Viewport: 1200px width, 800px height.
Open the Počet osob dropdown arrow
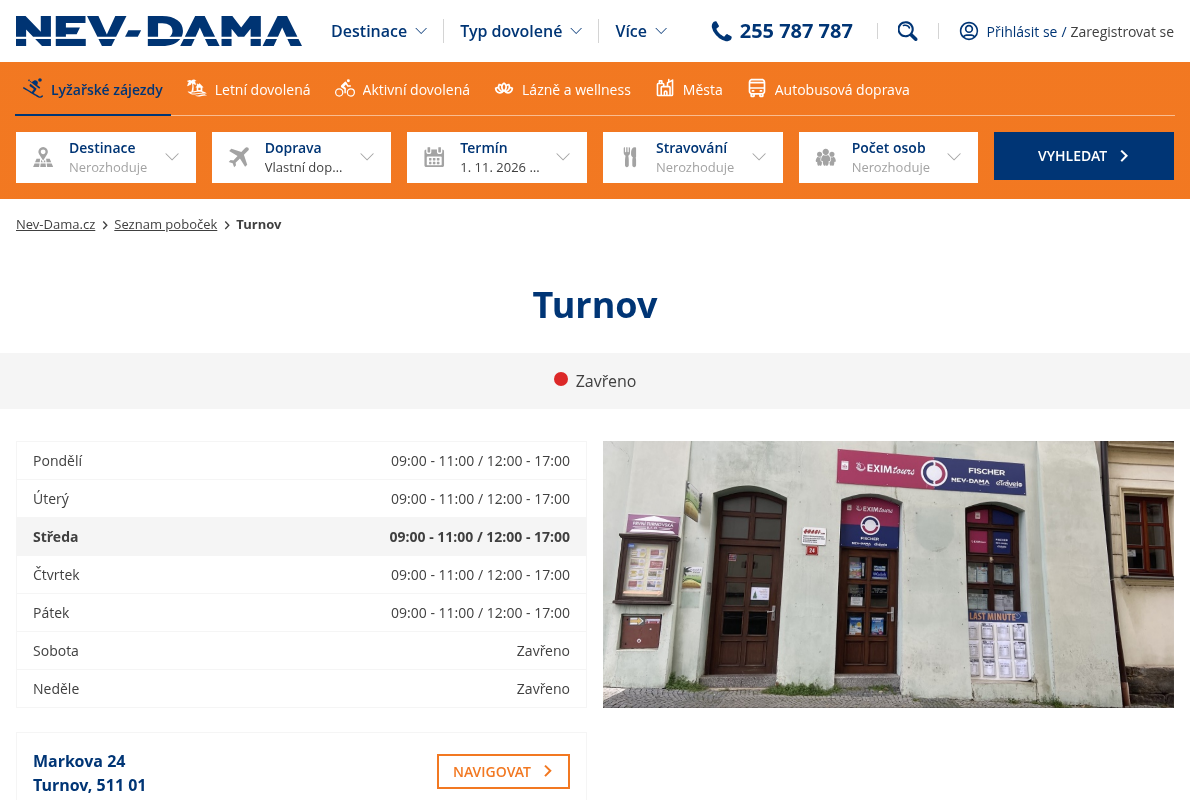point(954,157)
